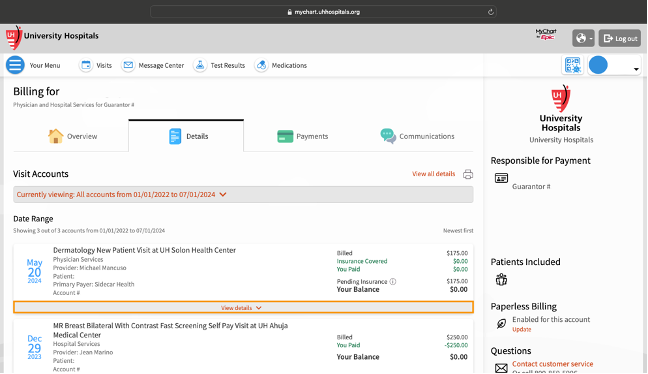This screenshot has width=648, height=374.
Task: Click the QR code icon
Action: click(573, 65)
